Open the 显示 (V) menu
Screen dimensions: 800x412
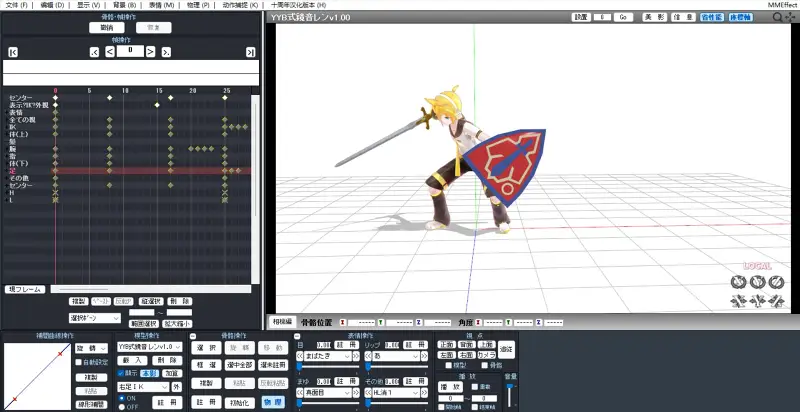tap(88, 5)
